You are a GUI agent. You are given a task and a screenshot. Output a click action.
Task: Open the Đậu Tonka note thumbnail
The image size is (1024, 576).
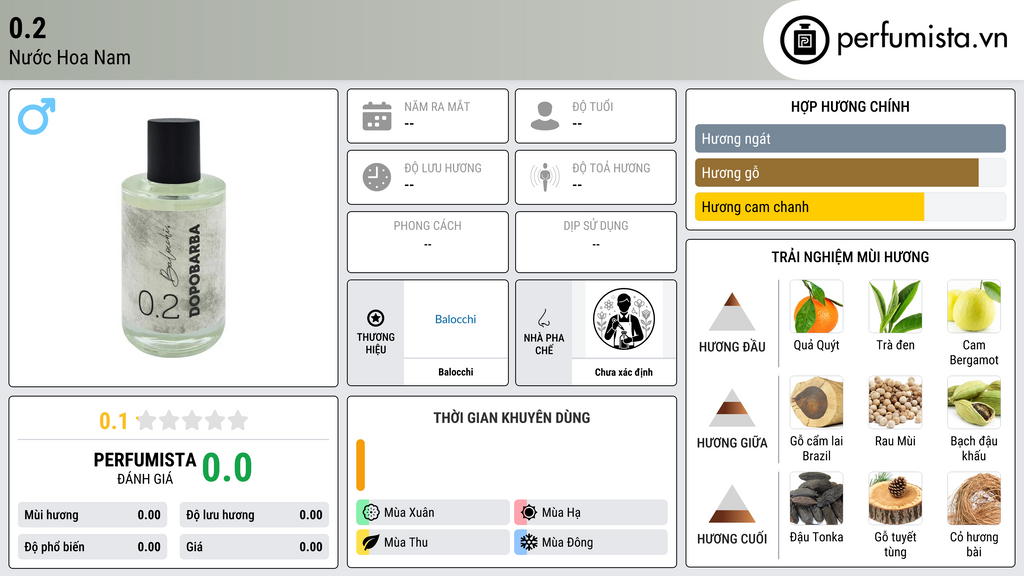pos(816,499)
